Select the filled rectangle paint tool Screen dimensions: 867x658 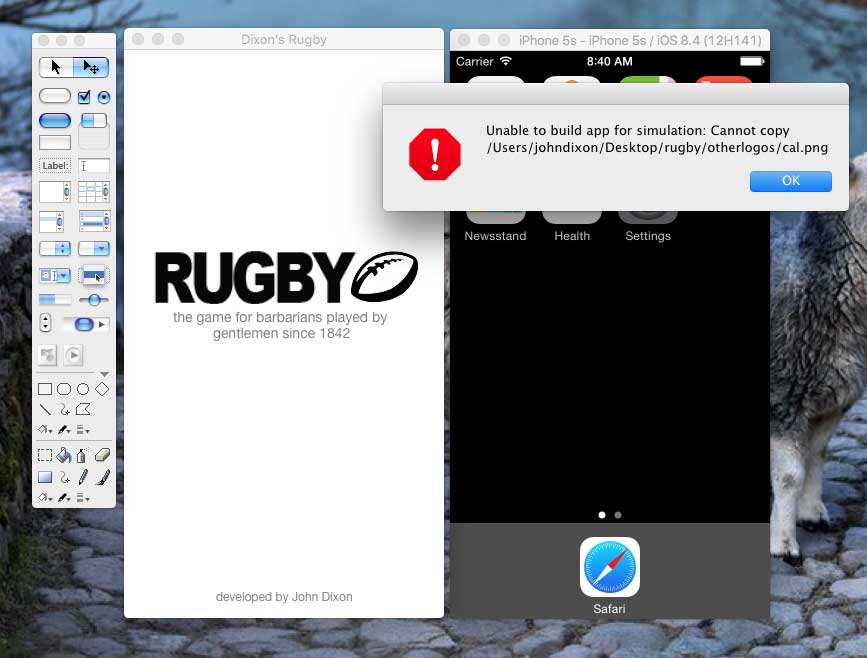pyautogui.click(x=45, y=477)
